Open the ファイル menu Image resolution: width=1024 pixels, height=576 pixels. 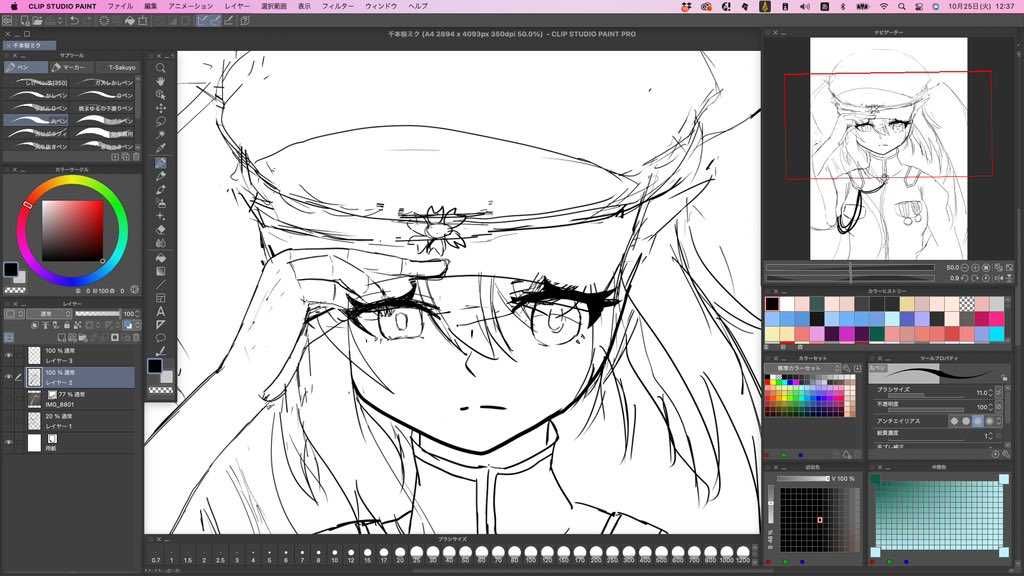pos(120,6)
